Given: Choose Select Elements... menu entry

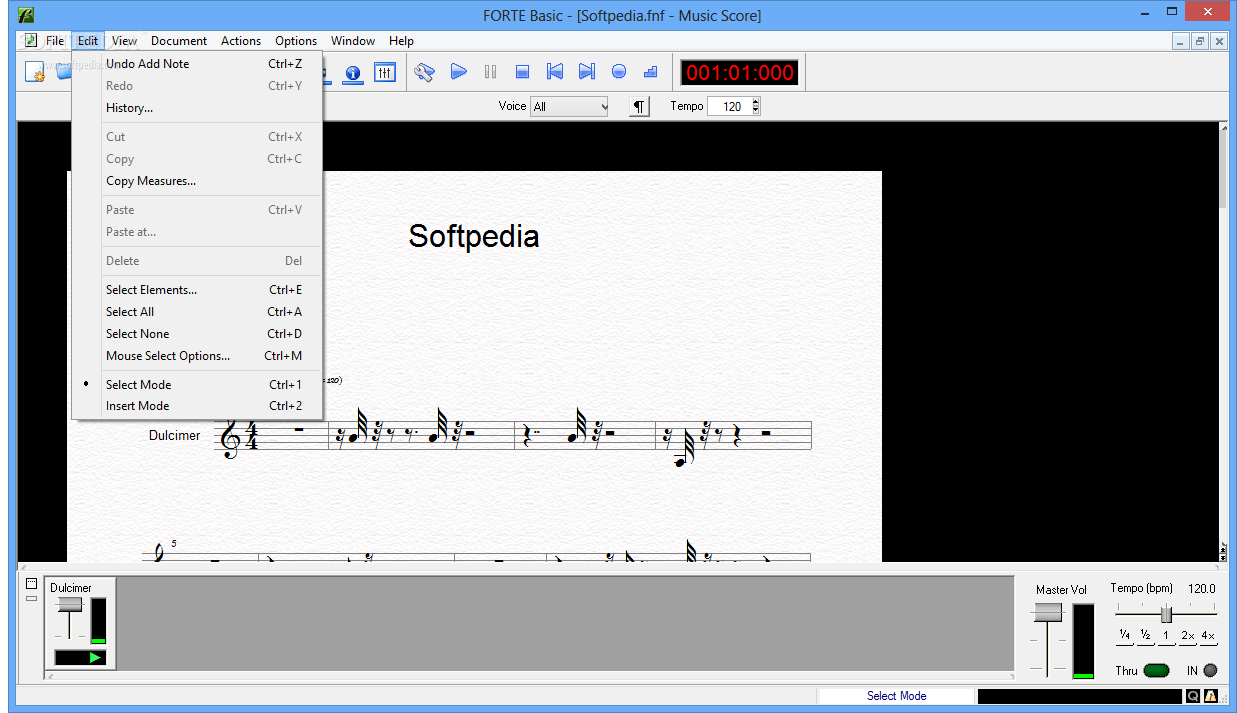Looking at the screenshot, I should coord(196,290).
